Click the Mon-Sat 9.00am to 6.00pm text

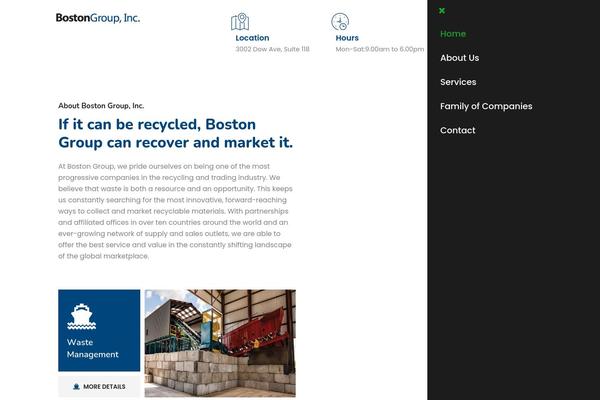point(380,49)
